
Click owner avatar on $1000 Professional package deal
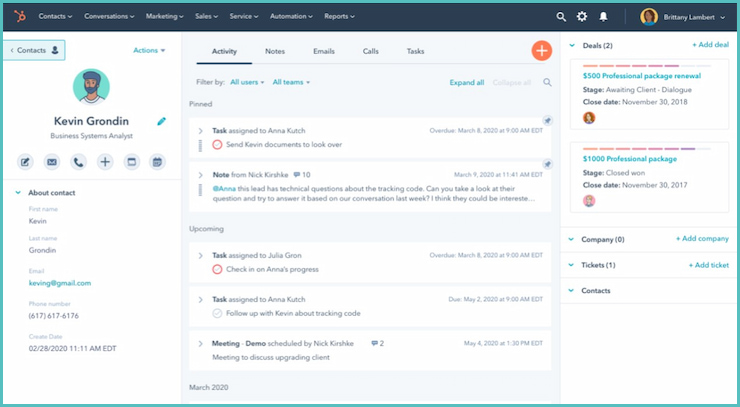(x=589, y=201)
